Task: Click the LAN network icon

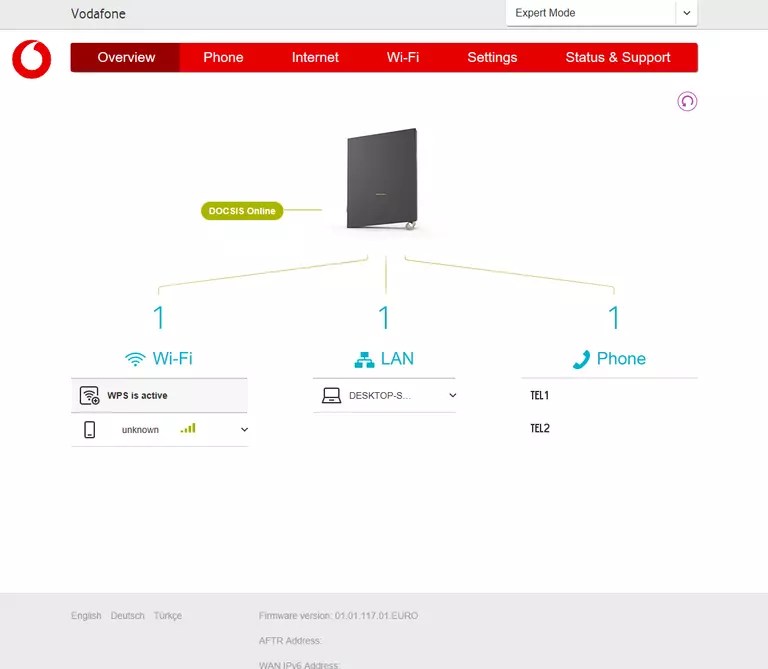Action: (364, 359)
